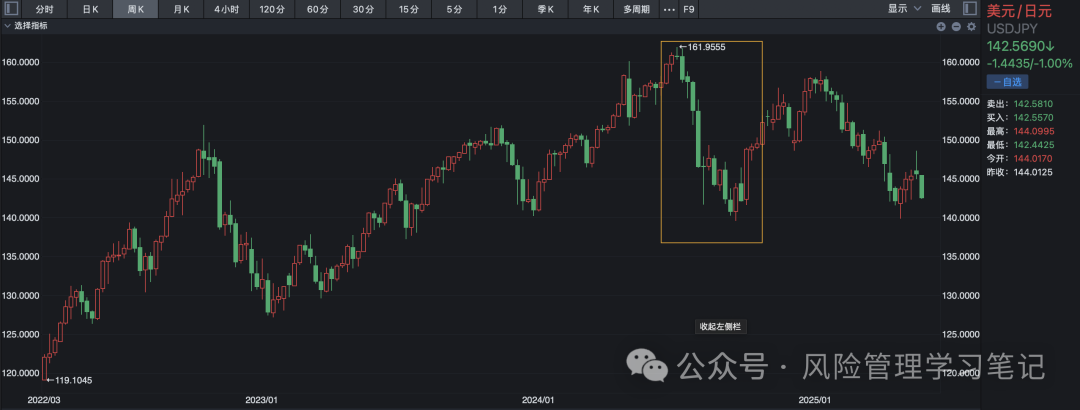
Task: Click the 2024/01 date axis label
Action: coord(538,400)
